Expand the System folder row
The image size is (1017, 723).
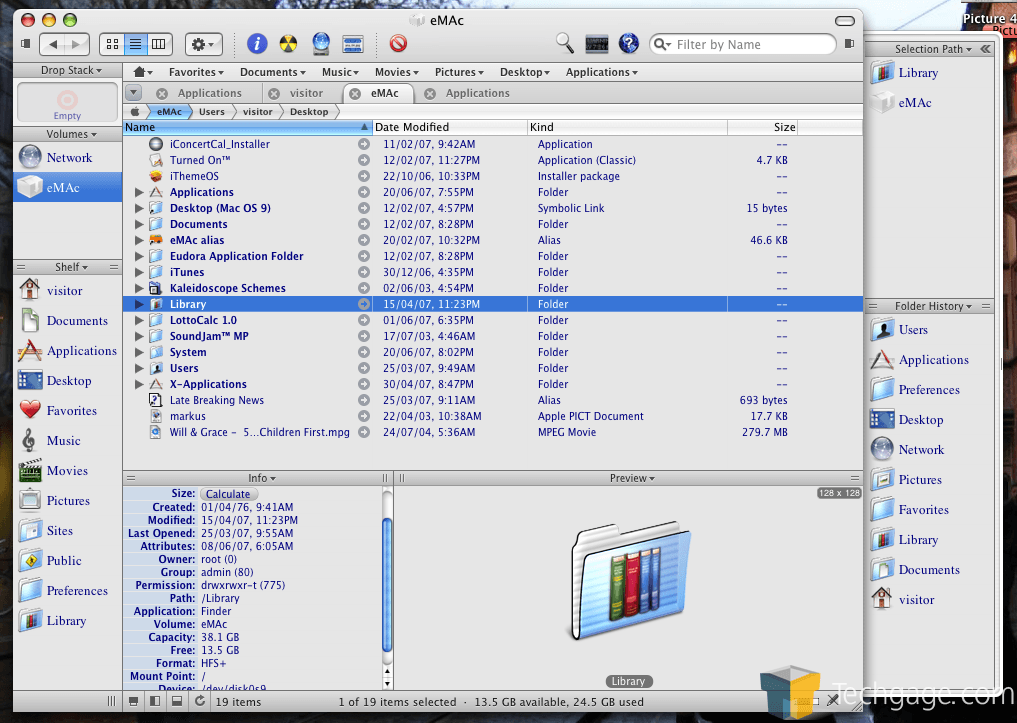pos(139,352)
